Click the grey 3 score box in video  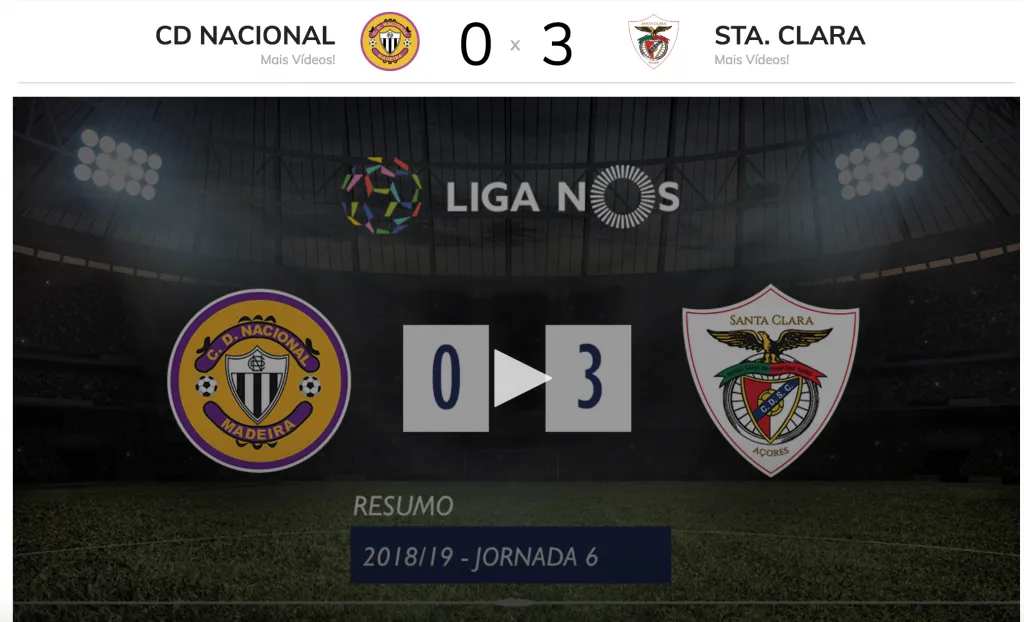click(588, 378)
